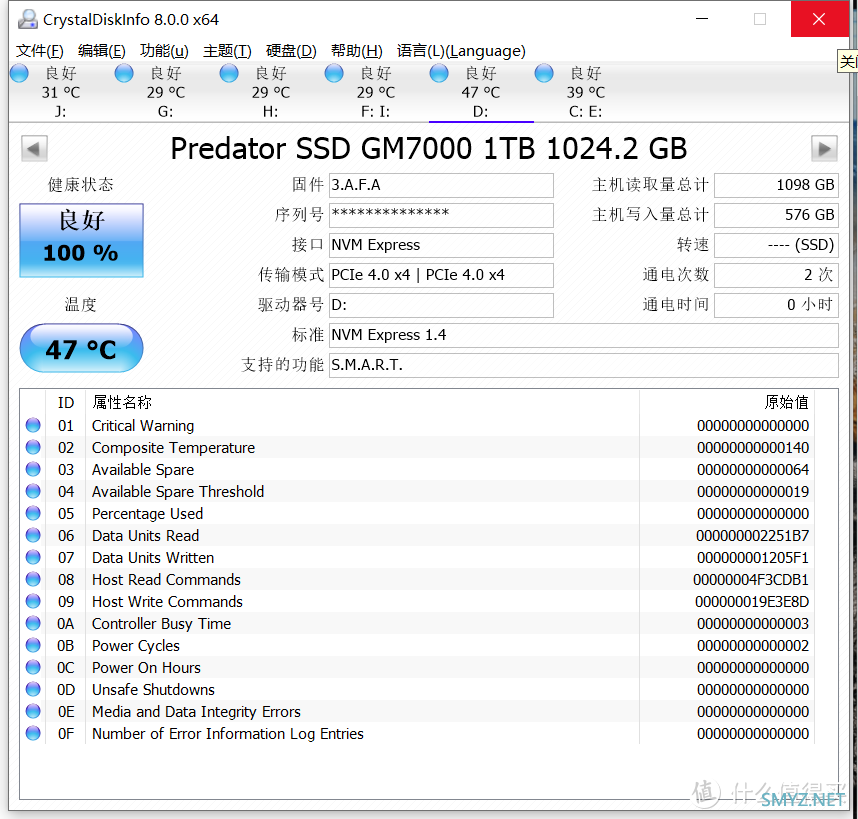Click the 属性名称 column header
Image resolution: width=858 pixels, height=819 pixels.
(362, 403)
